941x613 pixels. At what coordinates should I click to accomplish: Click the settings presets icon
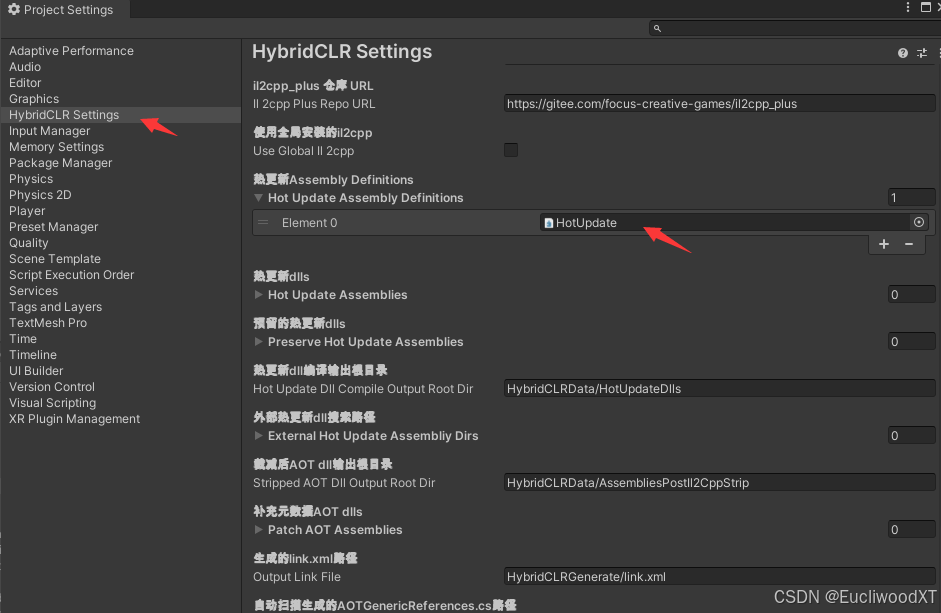921,52
